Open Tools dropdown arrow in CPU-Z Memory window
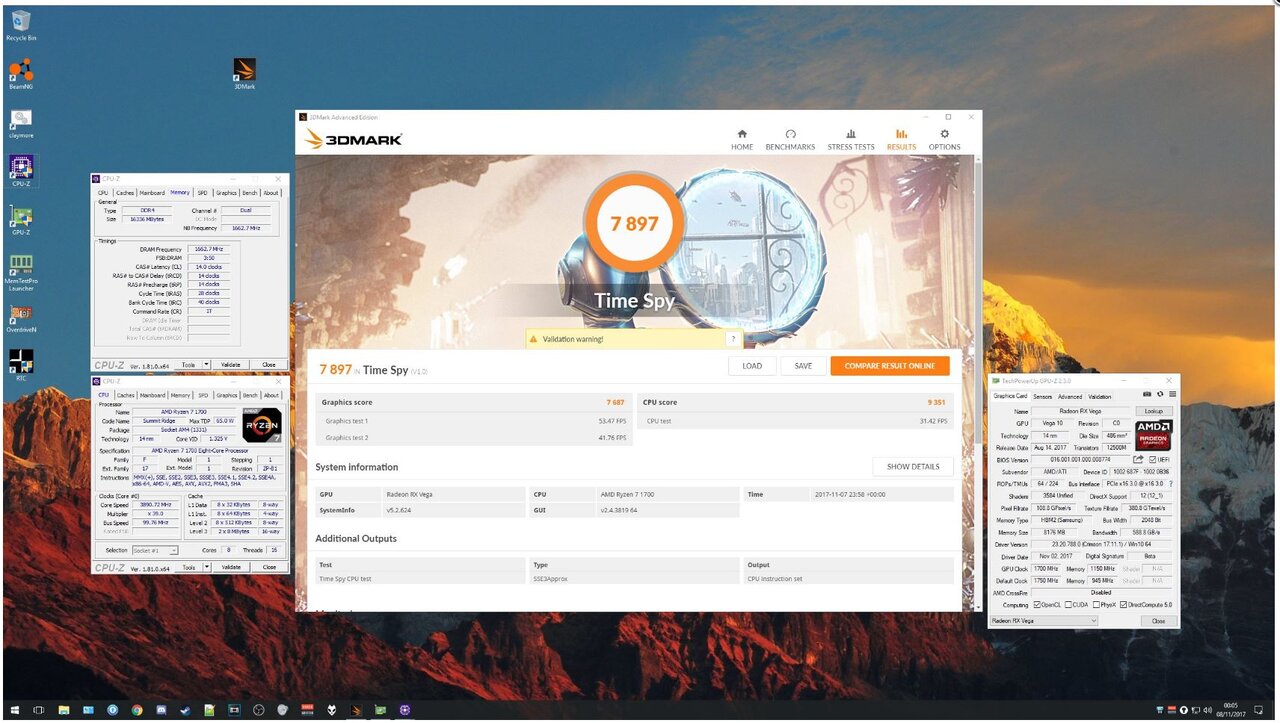Image resolution: width=1280 pixels, height=723 pixels. point(207,365)
